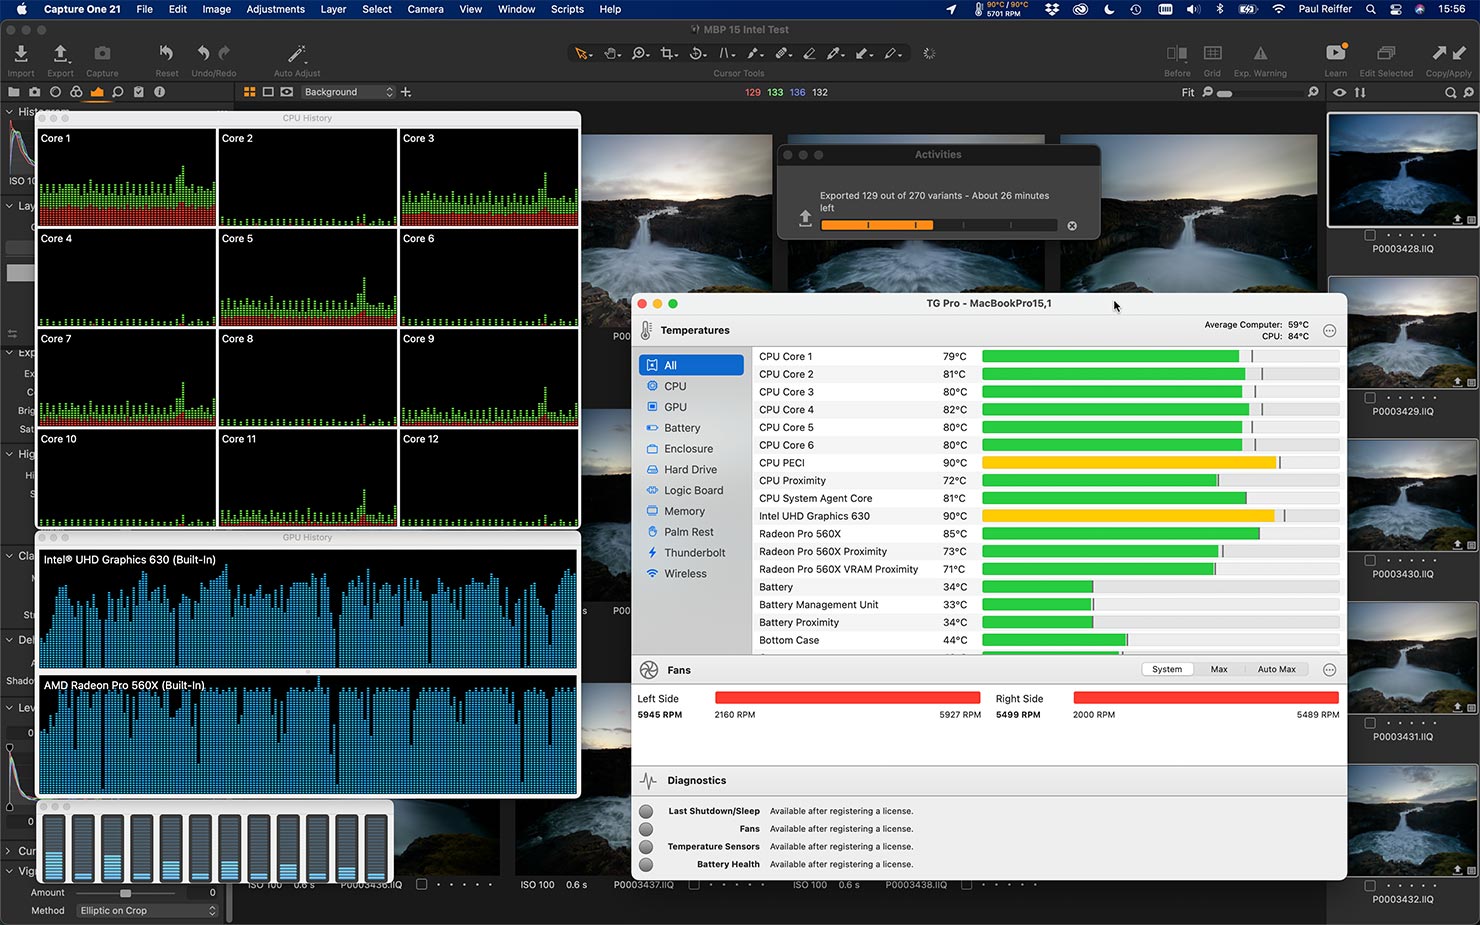Click the Redo arrow icon

coord(225,53)
